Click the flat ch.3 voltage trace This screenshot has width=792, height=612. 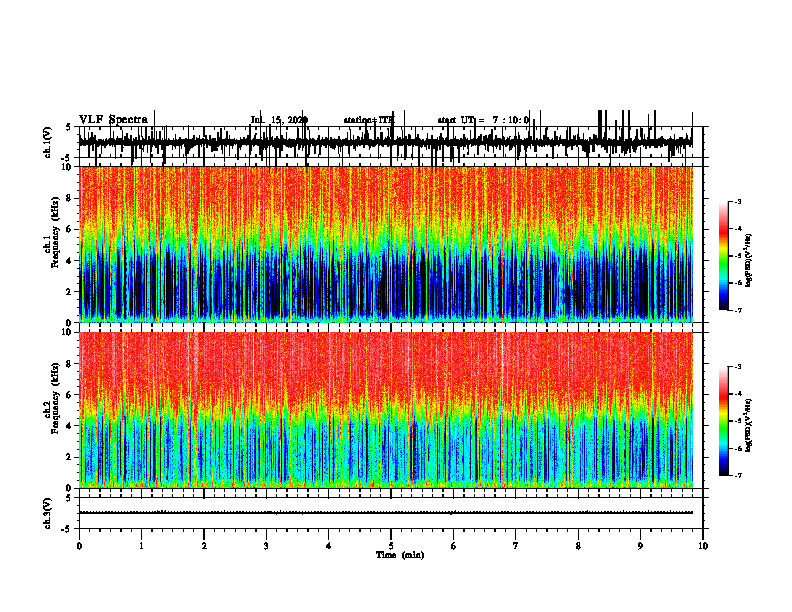coord(386,513)
